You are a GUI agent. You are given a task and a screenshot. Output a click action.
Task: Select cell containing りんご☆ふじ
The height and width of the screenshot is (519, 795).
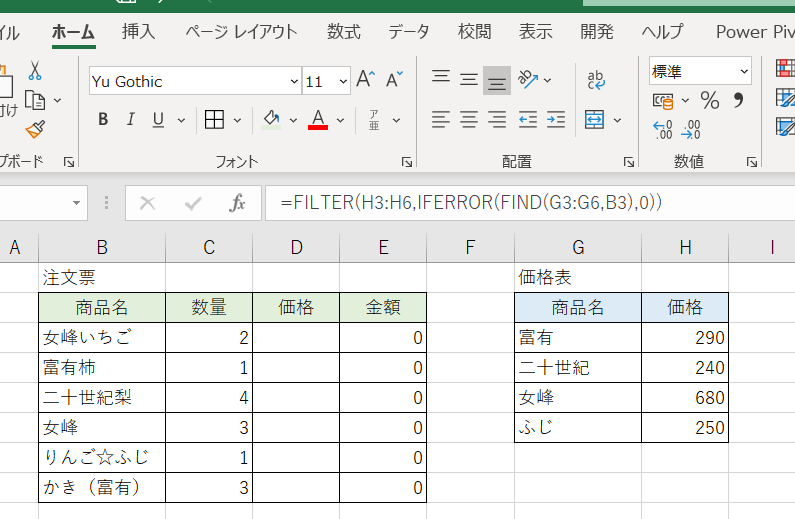(x=102, y=457)
